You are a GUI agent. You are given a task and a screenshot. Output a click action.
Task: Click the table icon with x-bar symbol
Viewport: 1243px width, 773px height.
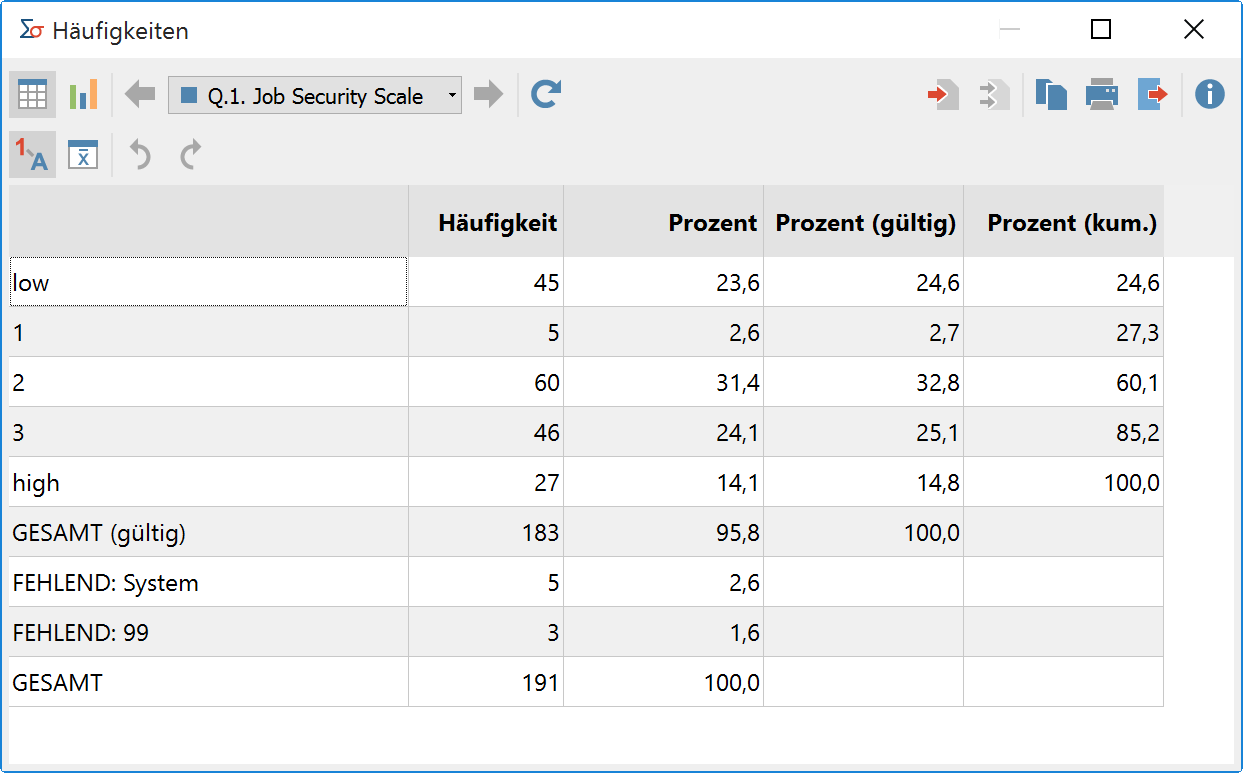83,154
